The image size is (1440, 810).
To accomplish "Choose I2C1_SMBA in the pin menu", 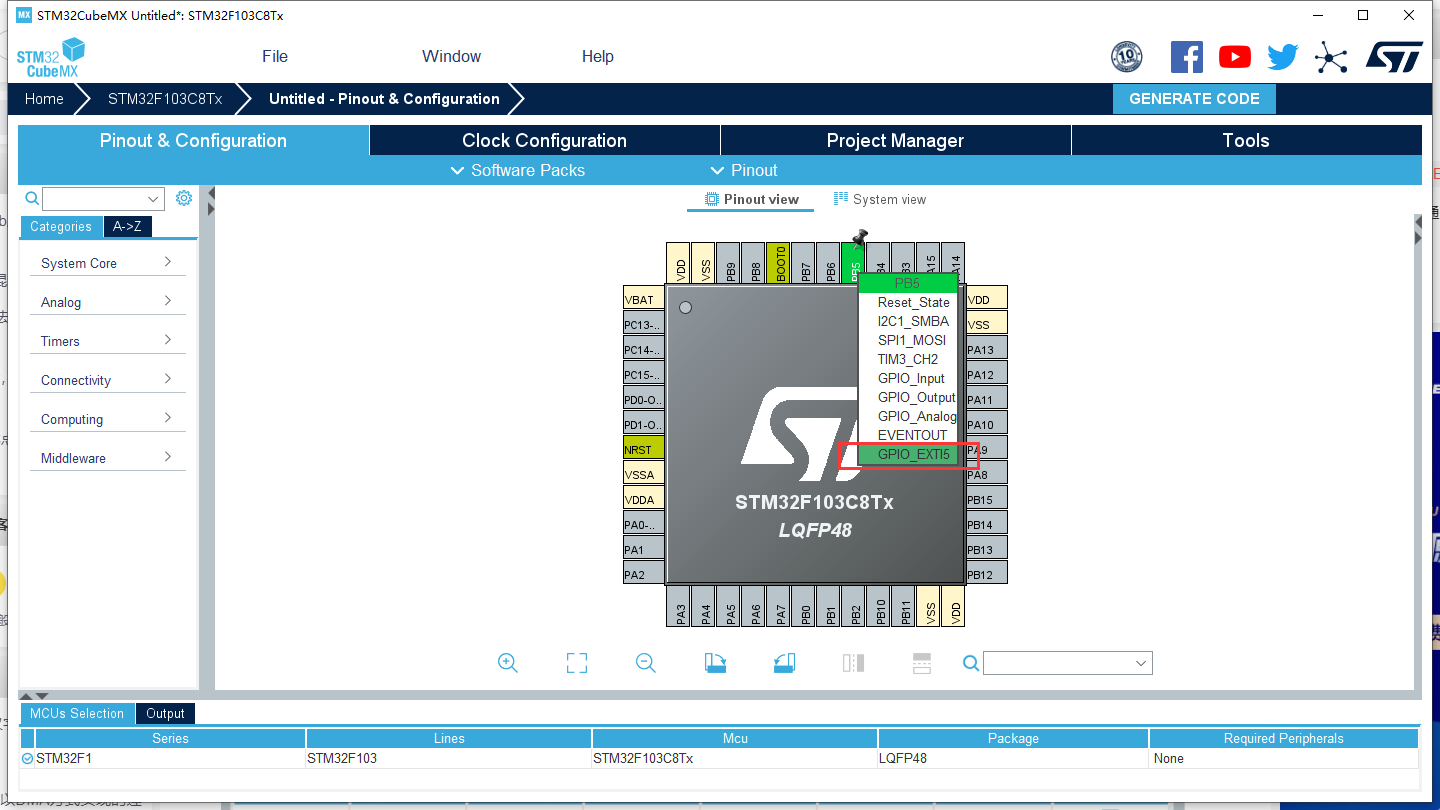I will pos(909,321).
